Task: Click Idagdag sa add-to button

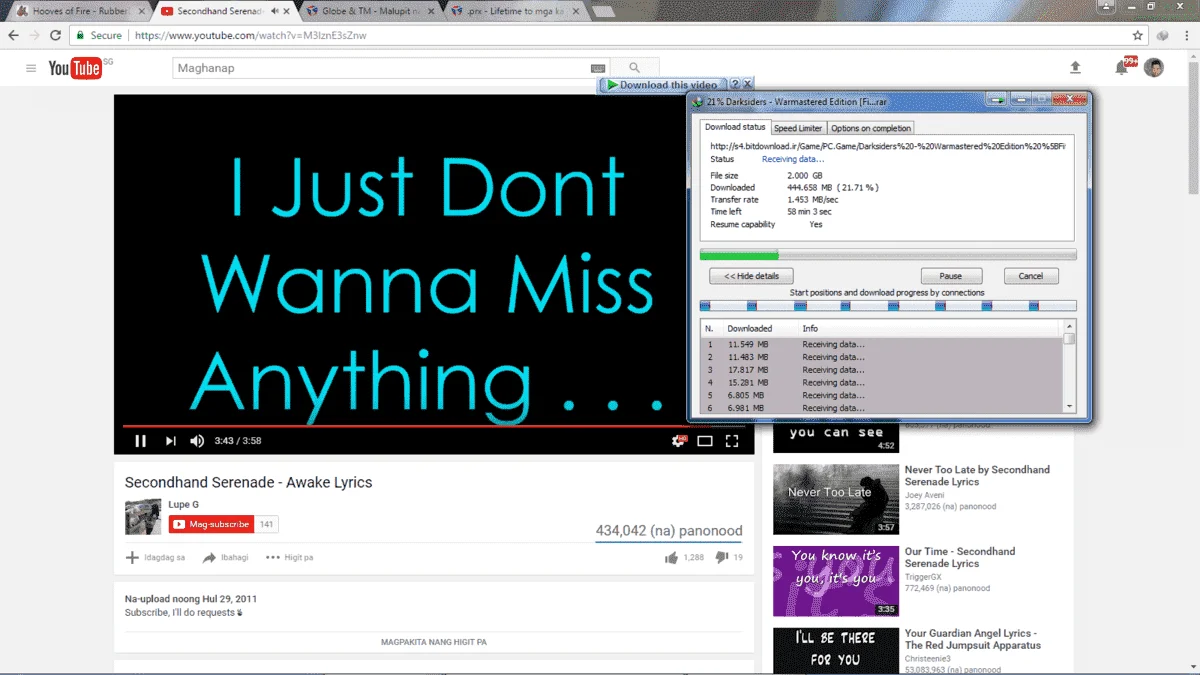Action: (155, 557)
